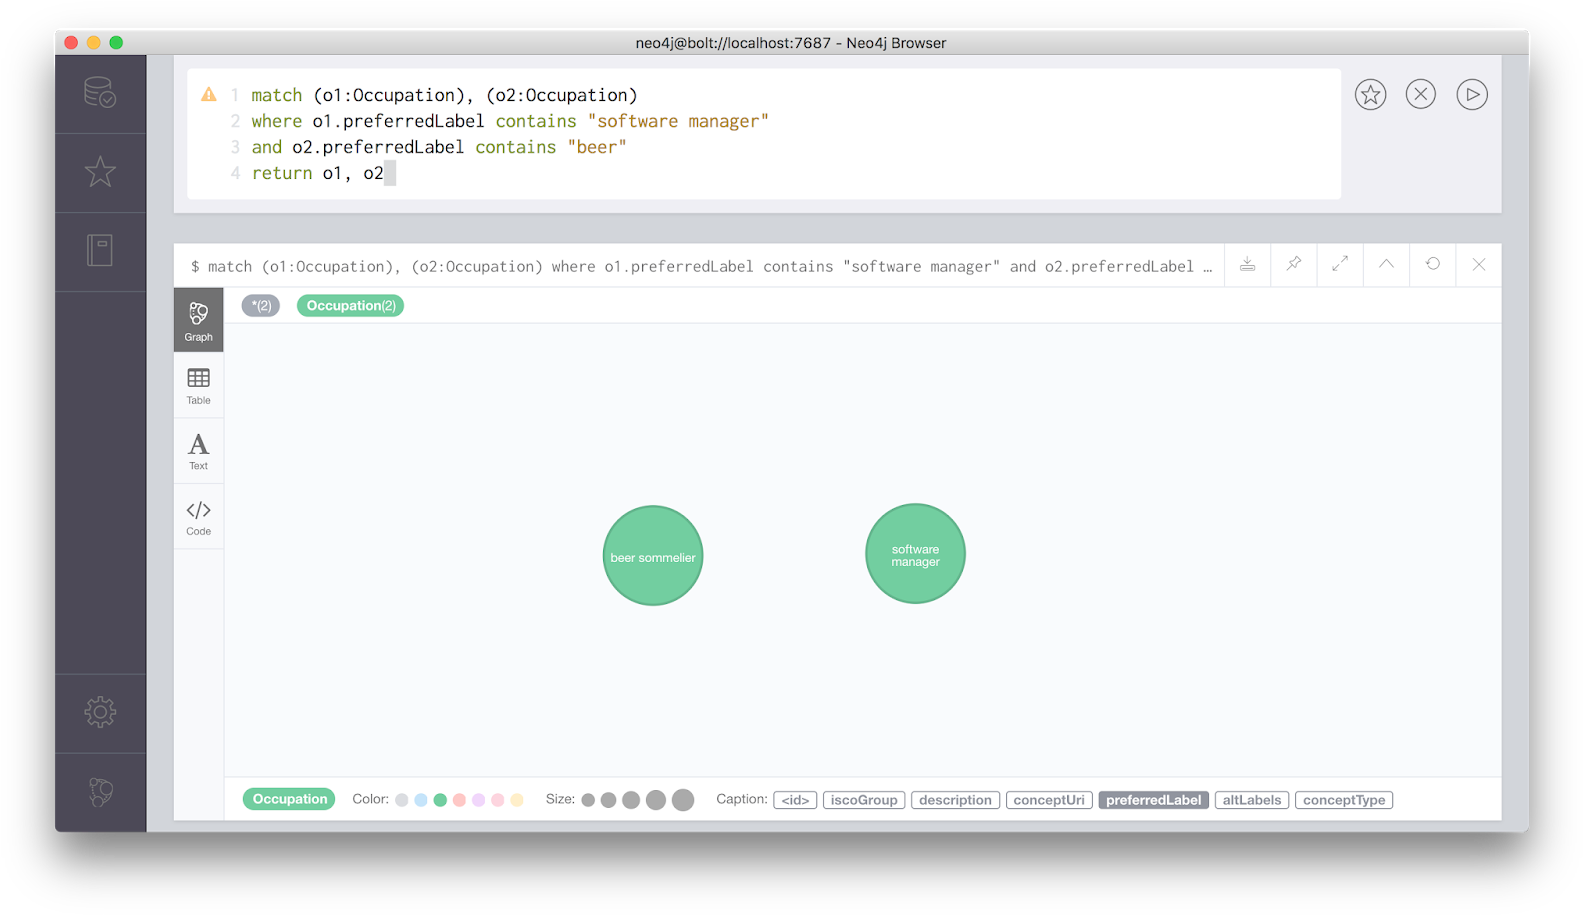Set caption to <id>
Viewport: 1583px width, 915px height.
[795, 800]
